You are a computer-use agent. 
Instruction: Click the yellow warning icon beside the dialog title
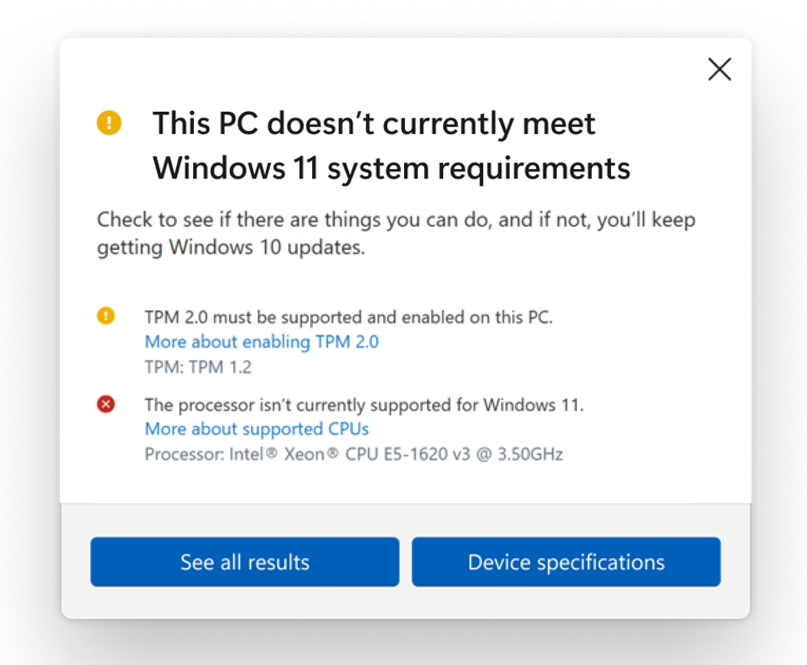pyautogui.click(x=109, y=121)
